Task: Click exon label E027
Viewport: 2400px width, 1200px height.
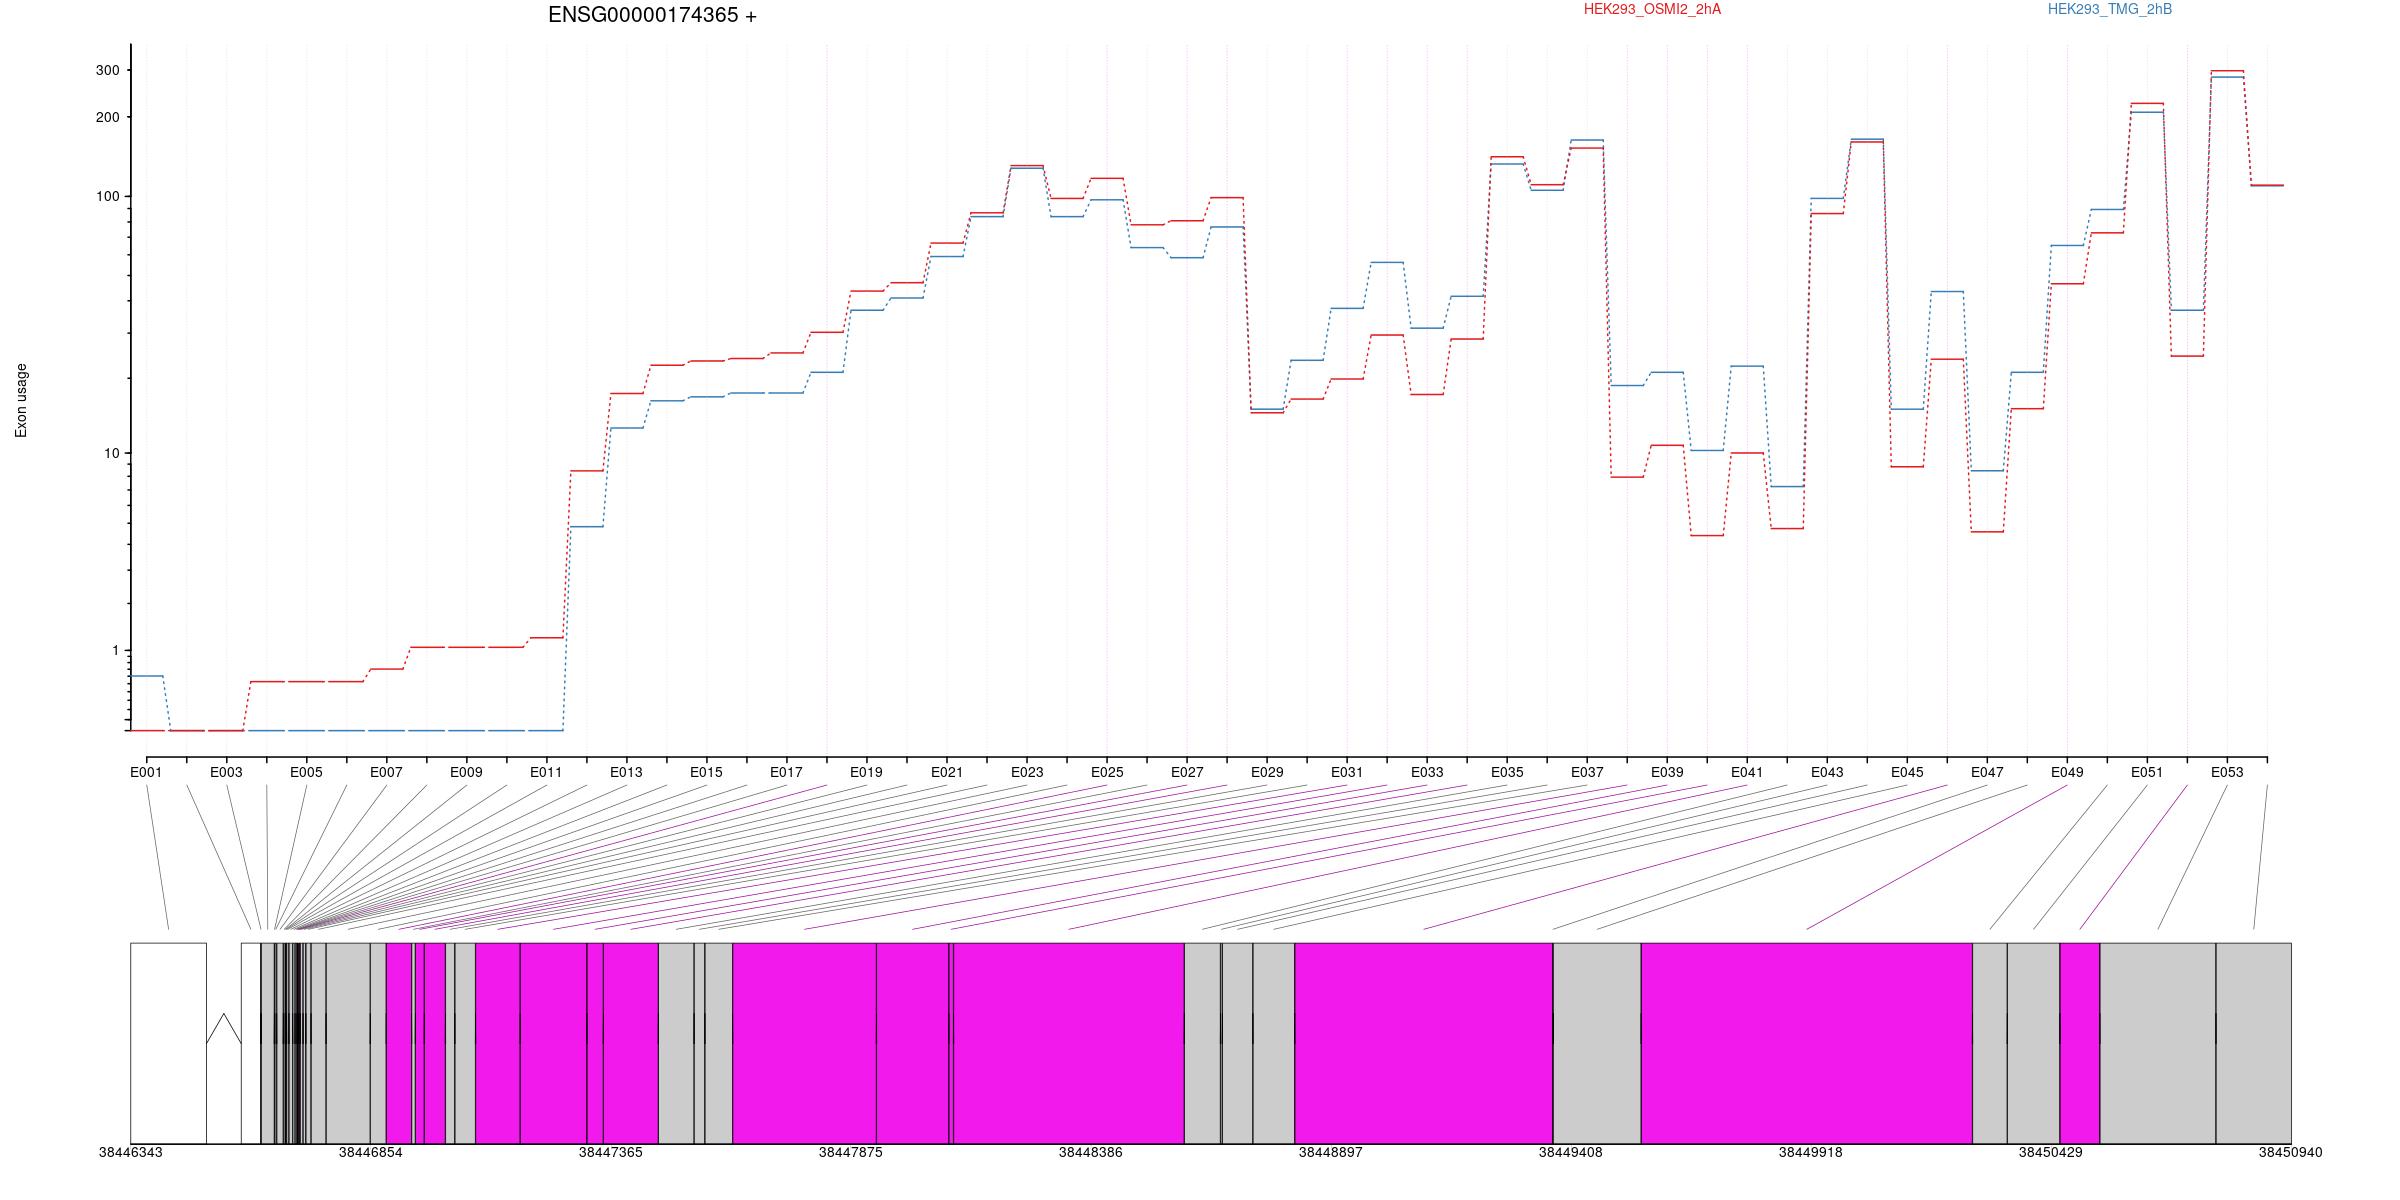Action: click(1187, 772)
